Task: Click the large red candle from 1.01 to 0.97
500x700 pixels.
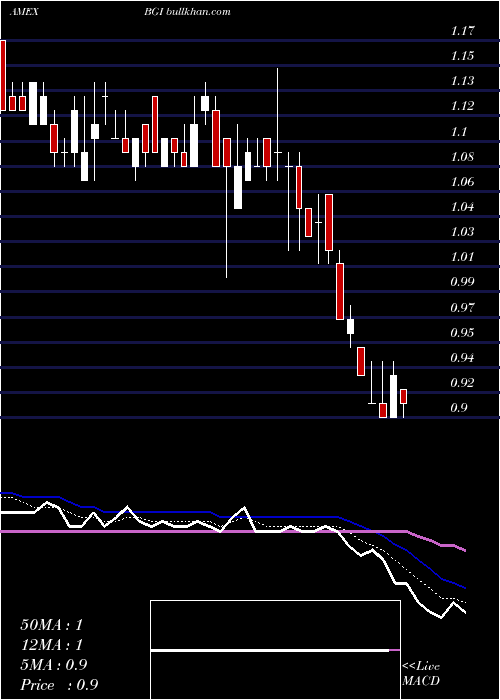Action: [x=340, y=291]
